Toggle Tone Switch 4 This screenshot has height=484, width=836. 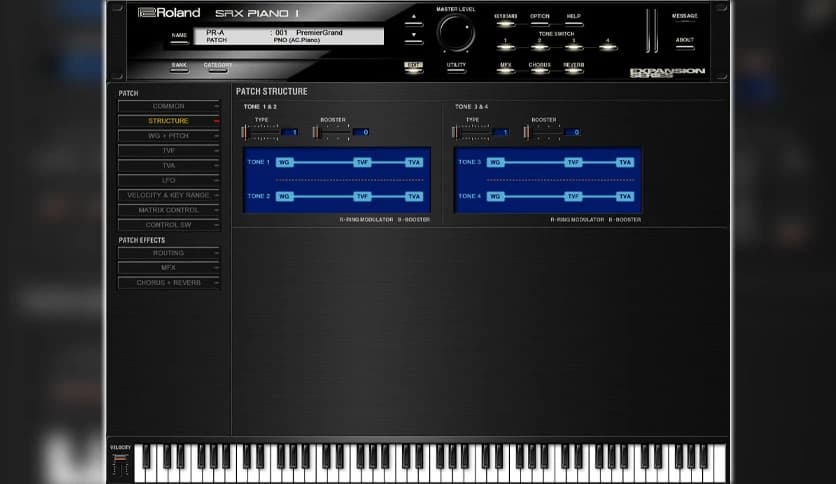pyautogui.click(x=607, y=45)
